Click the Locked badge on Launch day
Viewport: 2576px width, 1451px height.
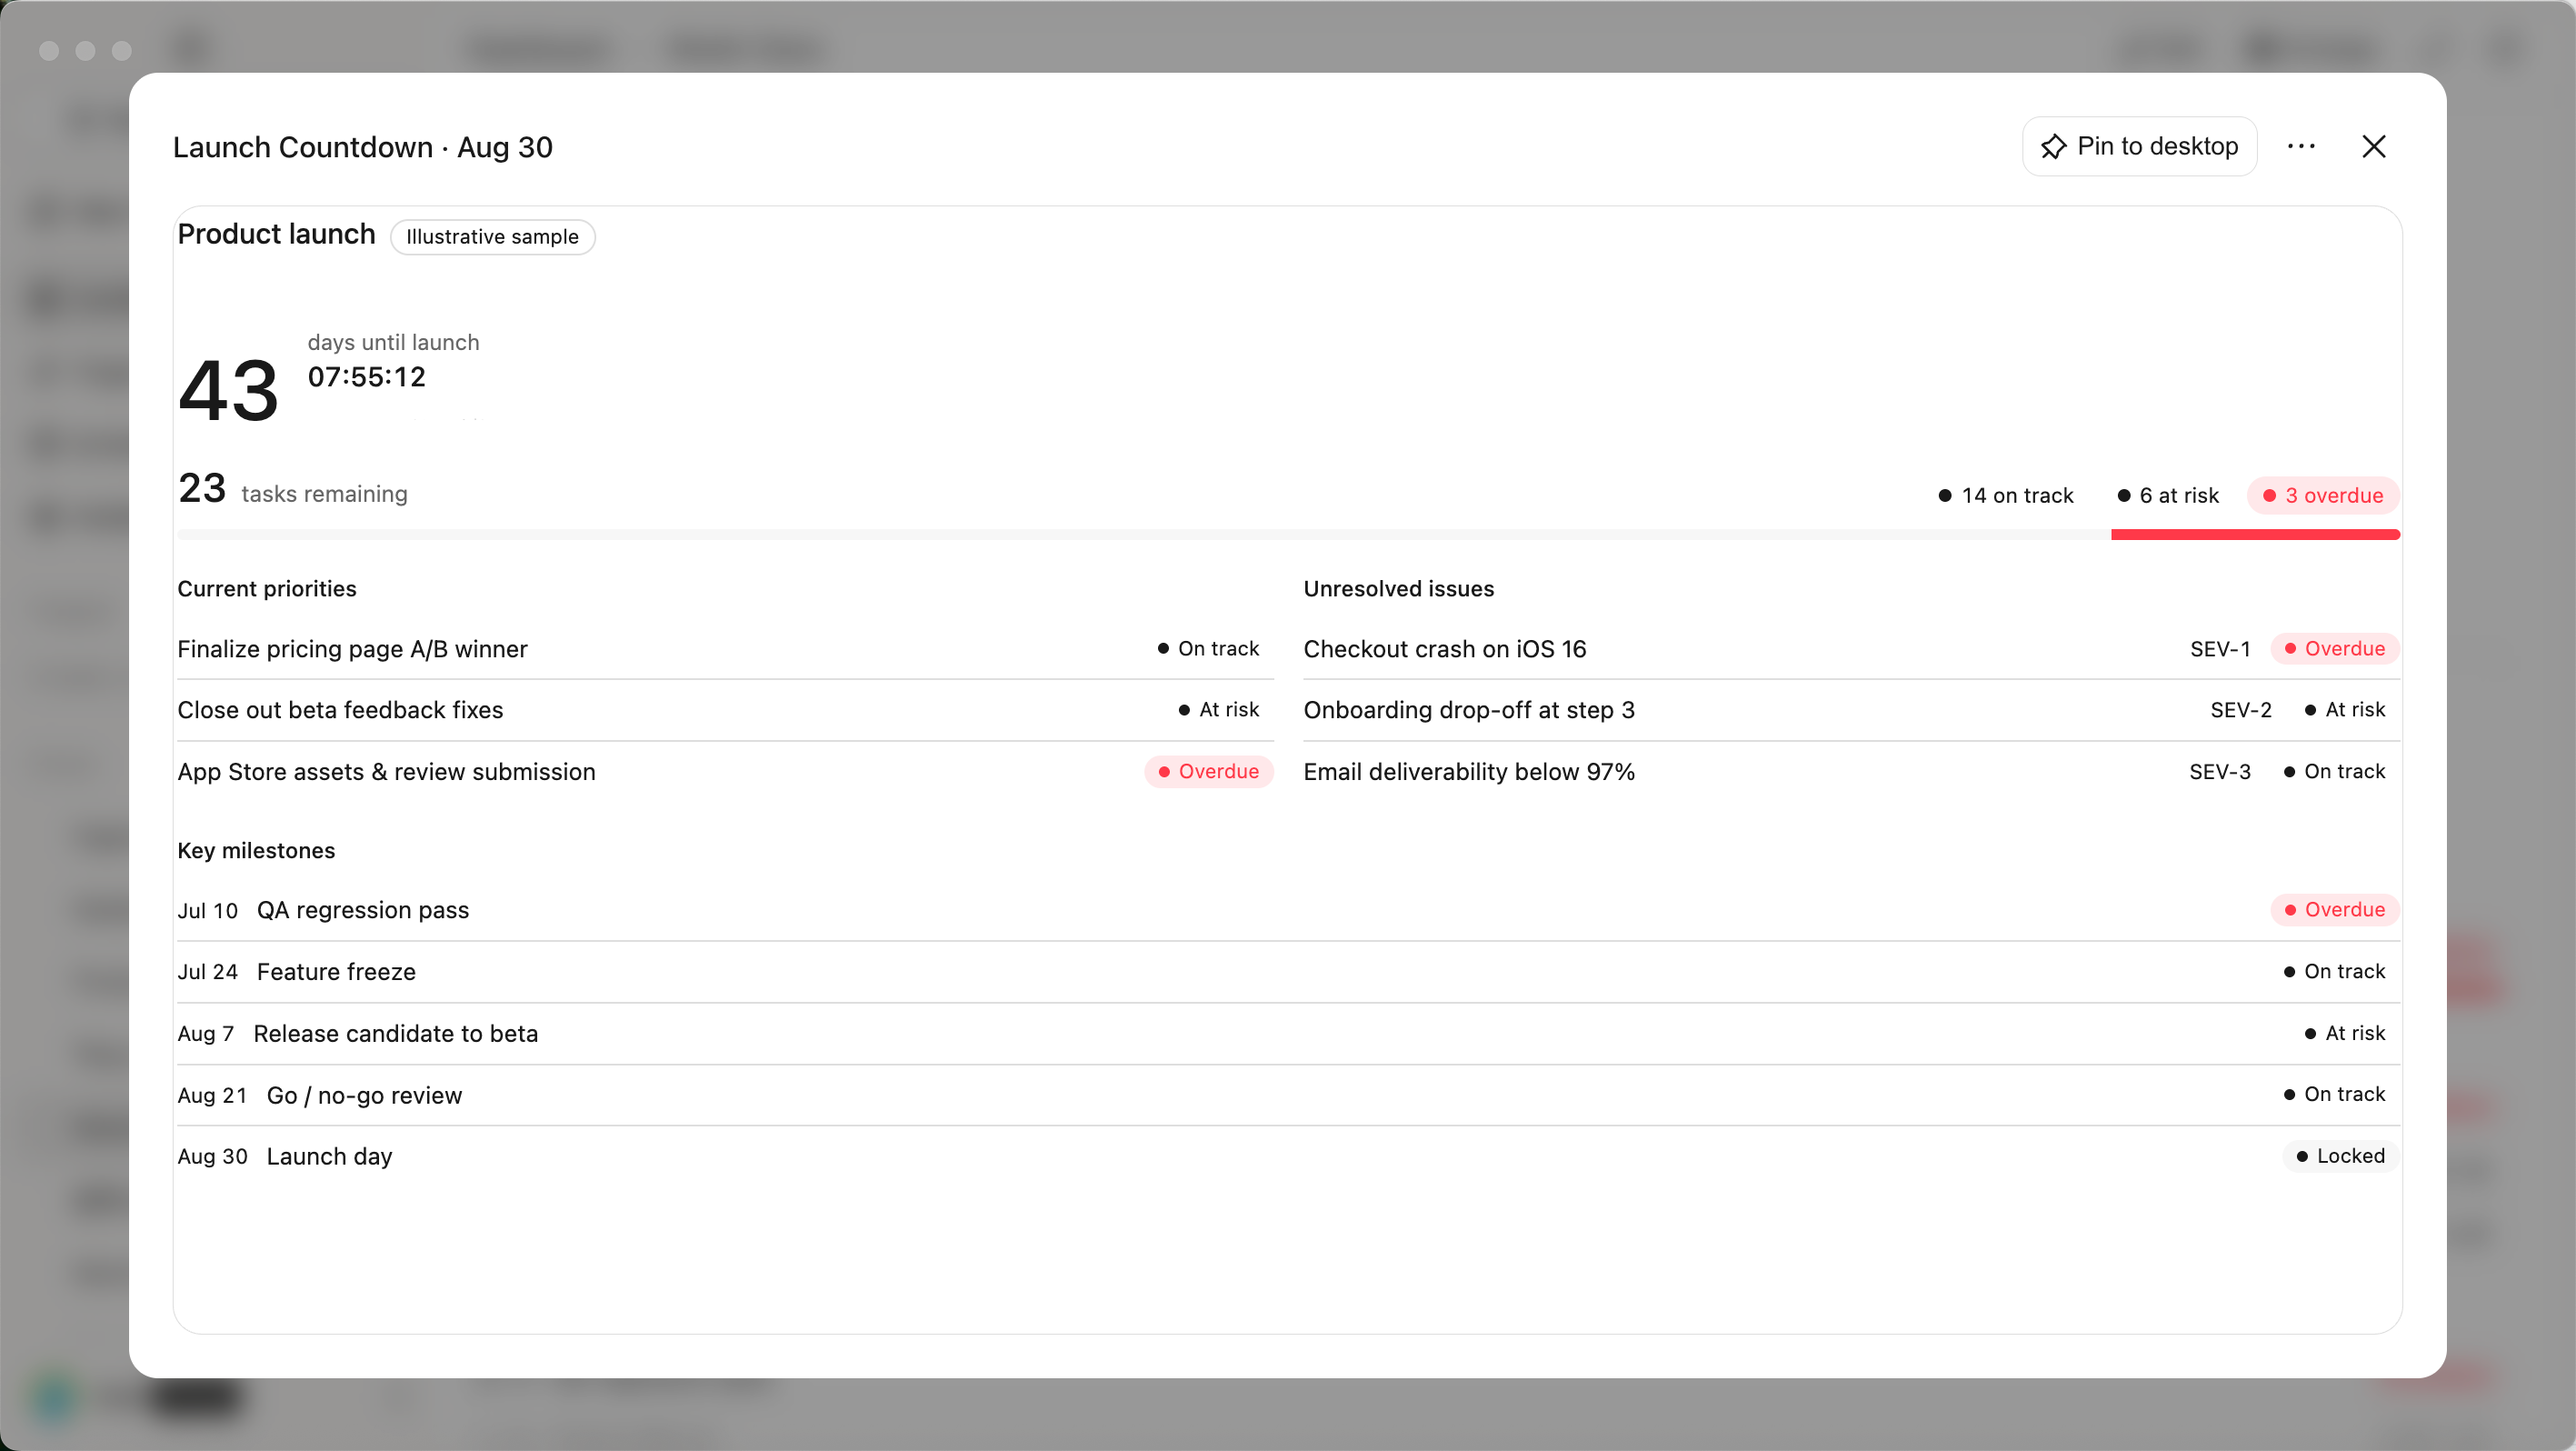(2341, 1157)
